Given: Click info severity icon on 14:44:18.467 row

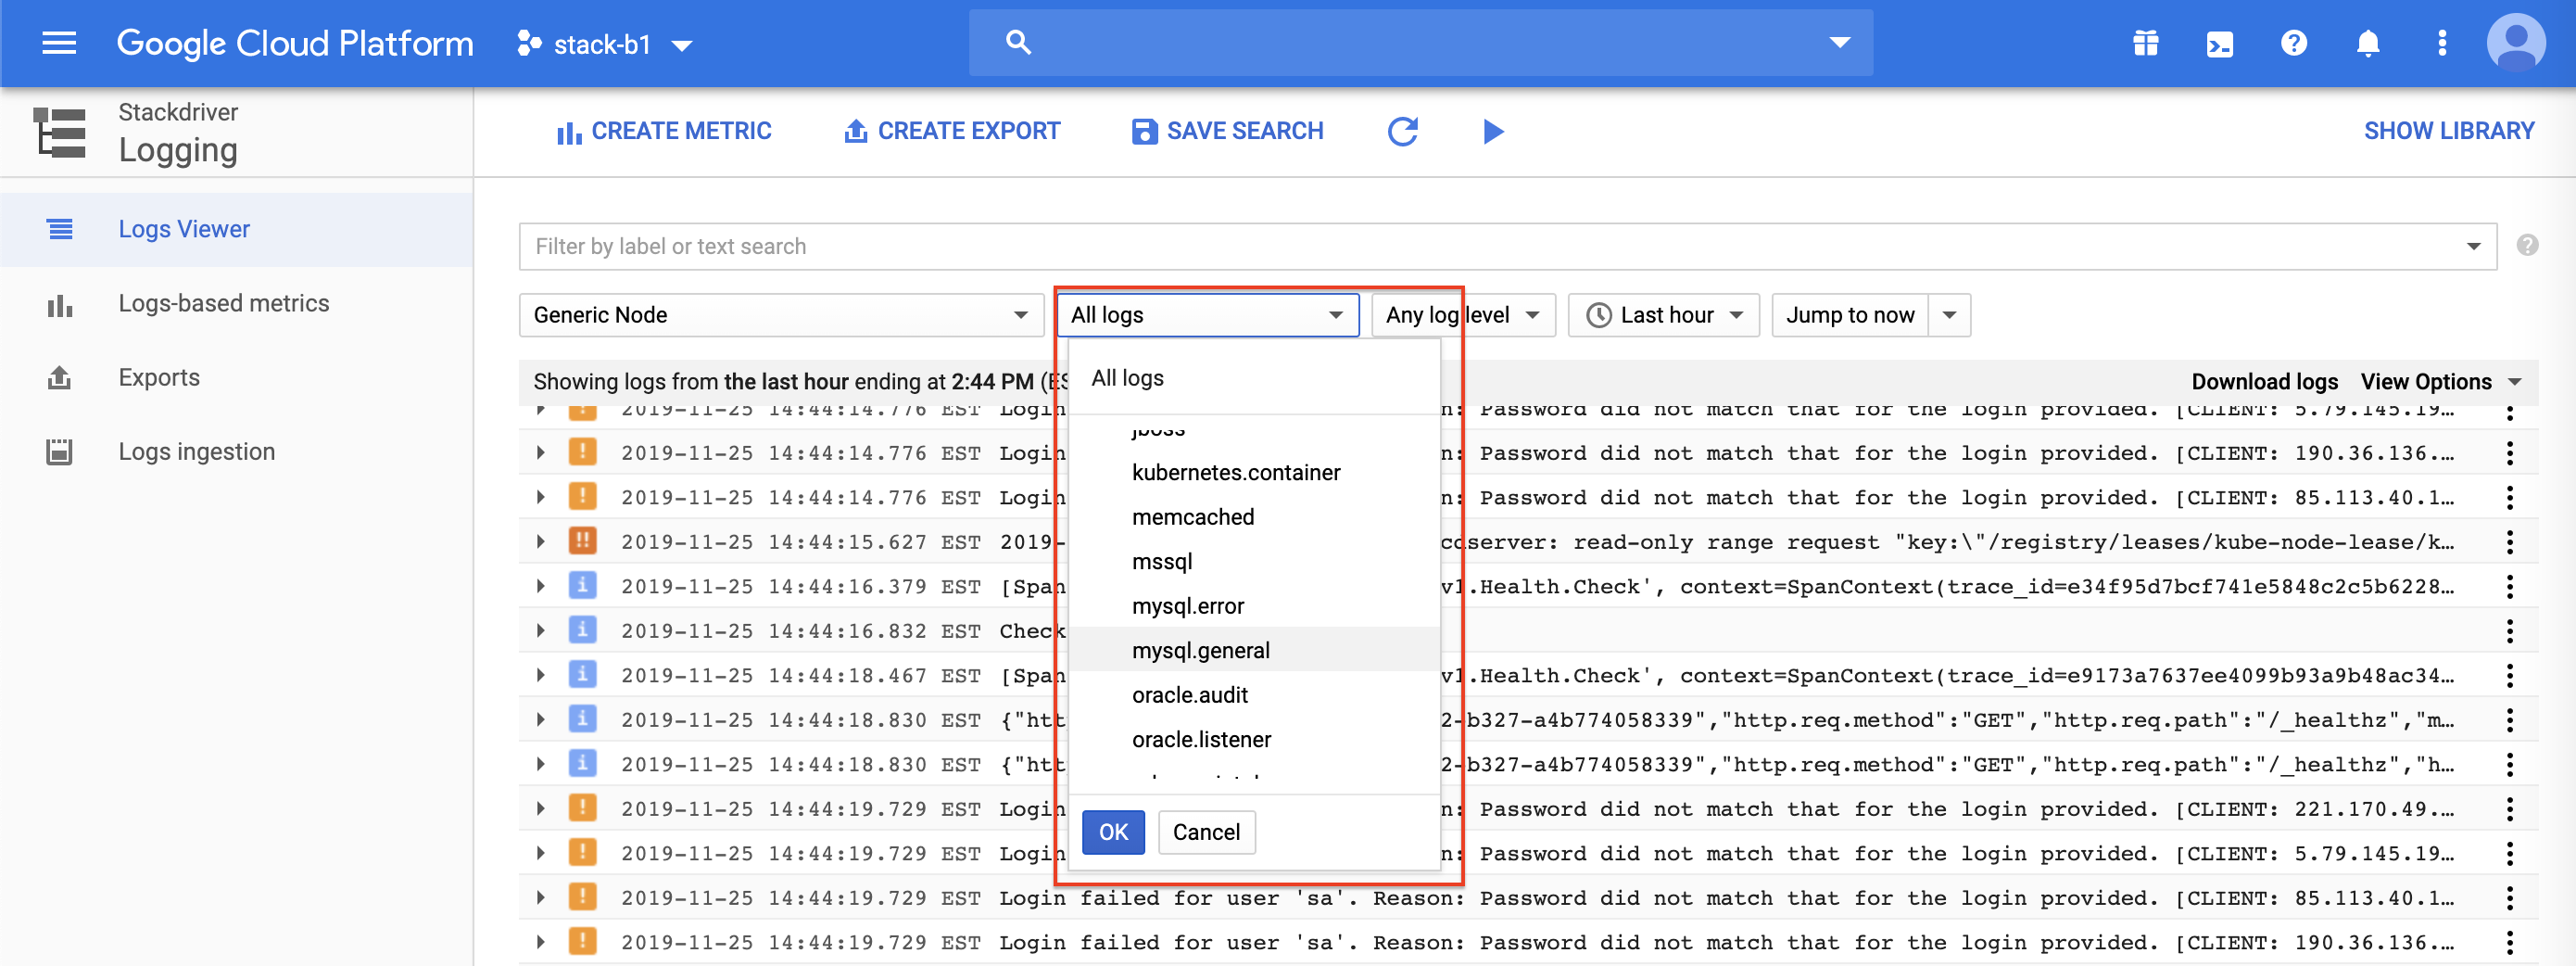Looking at the screenshot, I should [x=582, y=674].
